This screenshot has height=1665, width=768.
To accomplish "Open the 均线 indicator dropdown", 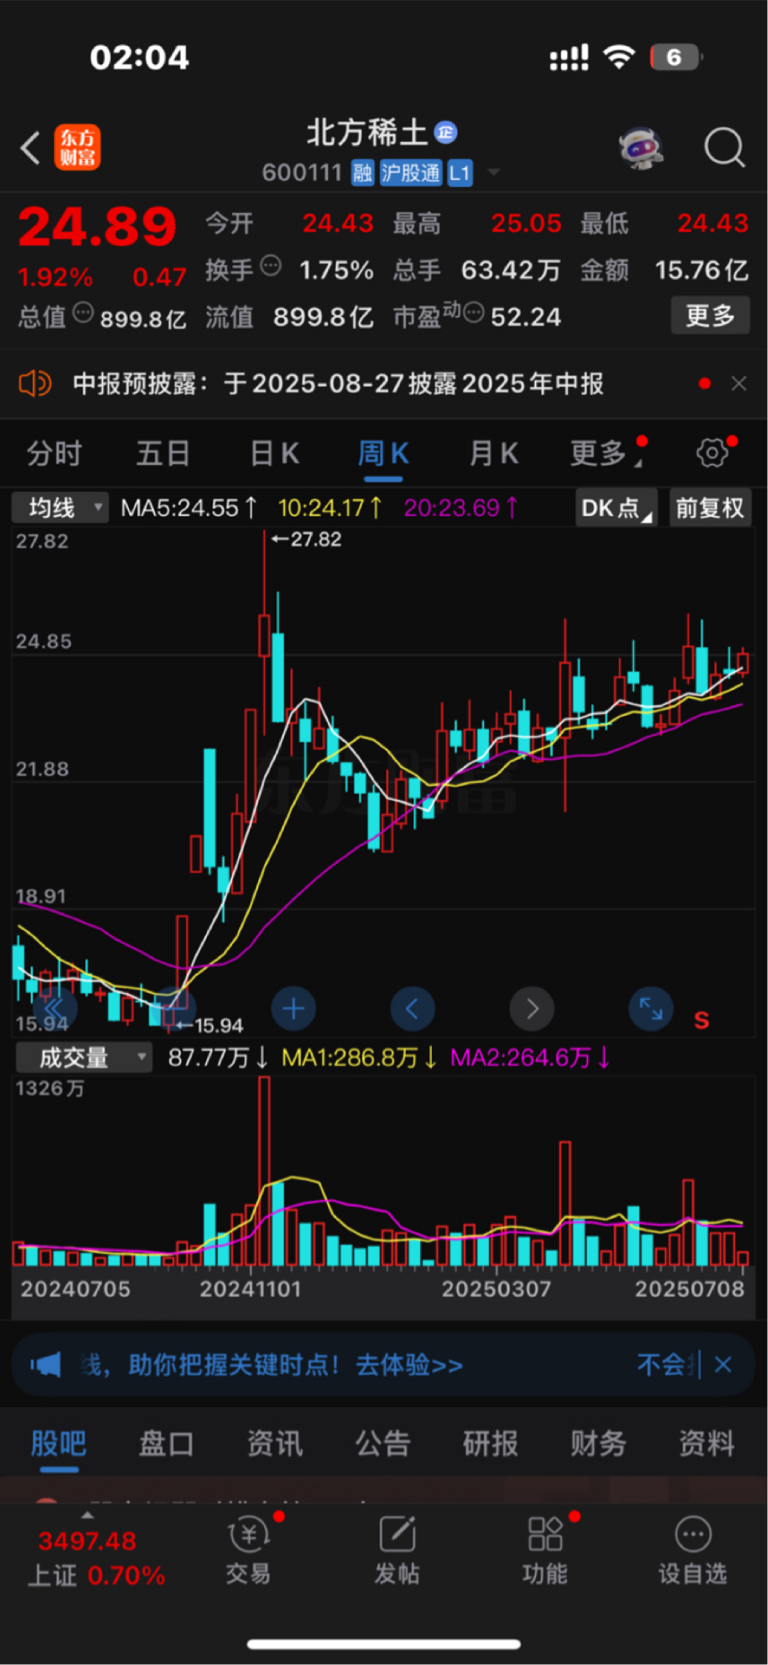I will coord(60,508).
